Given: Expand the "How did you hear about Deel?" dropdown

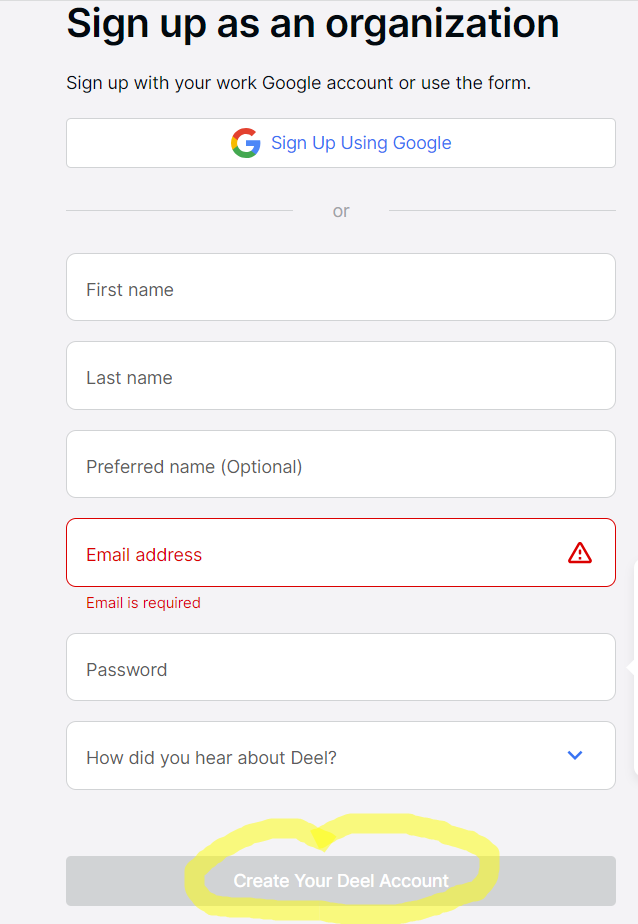Looking at the screenshot, I should (340, 756).
